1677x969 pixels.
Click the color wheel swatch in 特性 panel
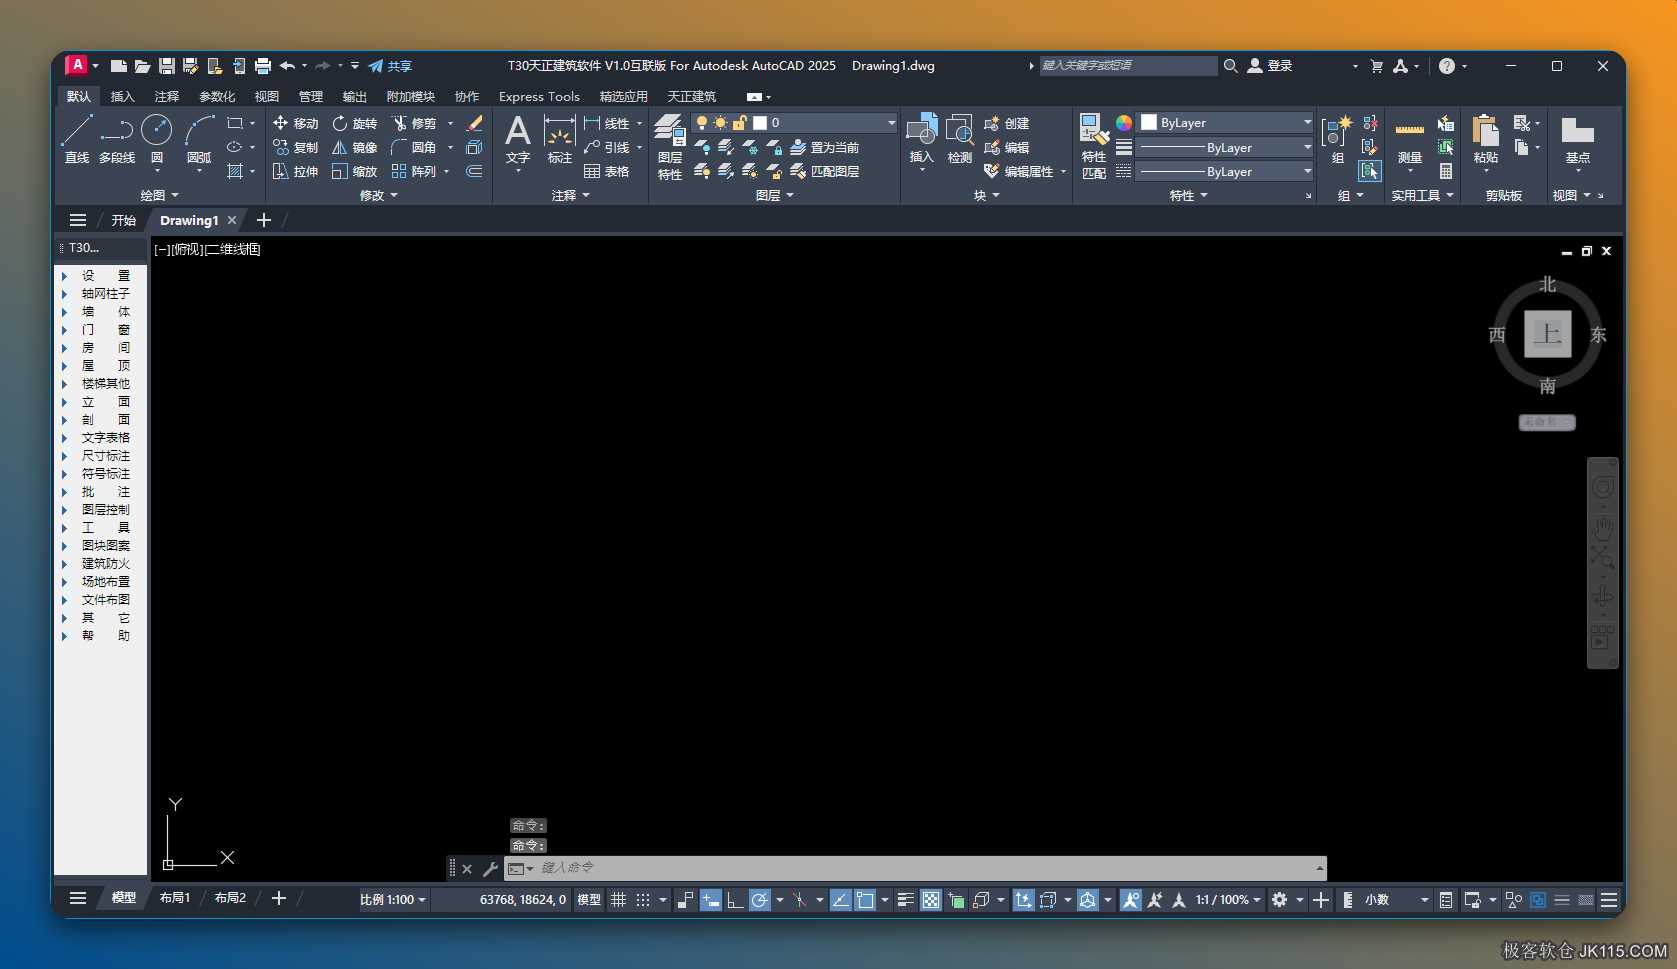pos(1124,122)
